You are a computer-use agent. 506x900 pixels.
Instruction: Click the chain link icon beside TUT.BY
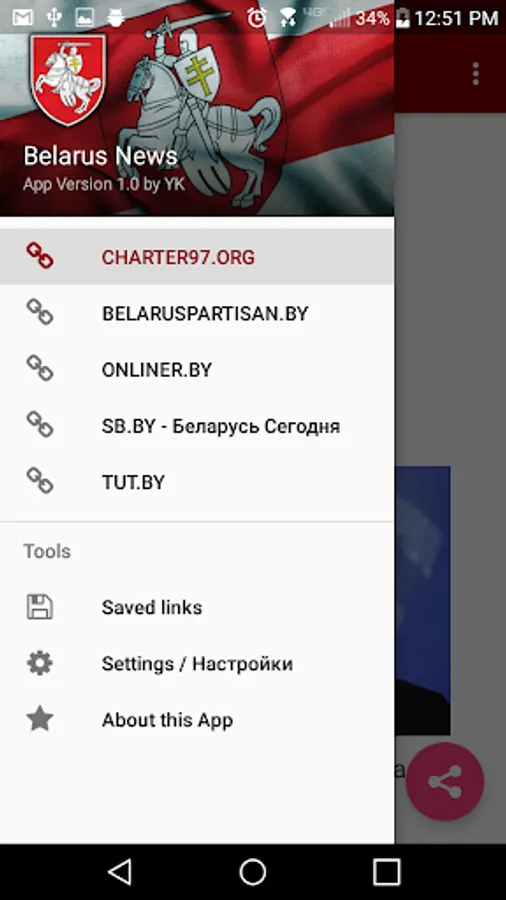(x=40, y=481)
